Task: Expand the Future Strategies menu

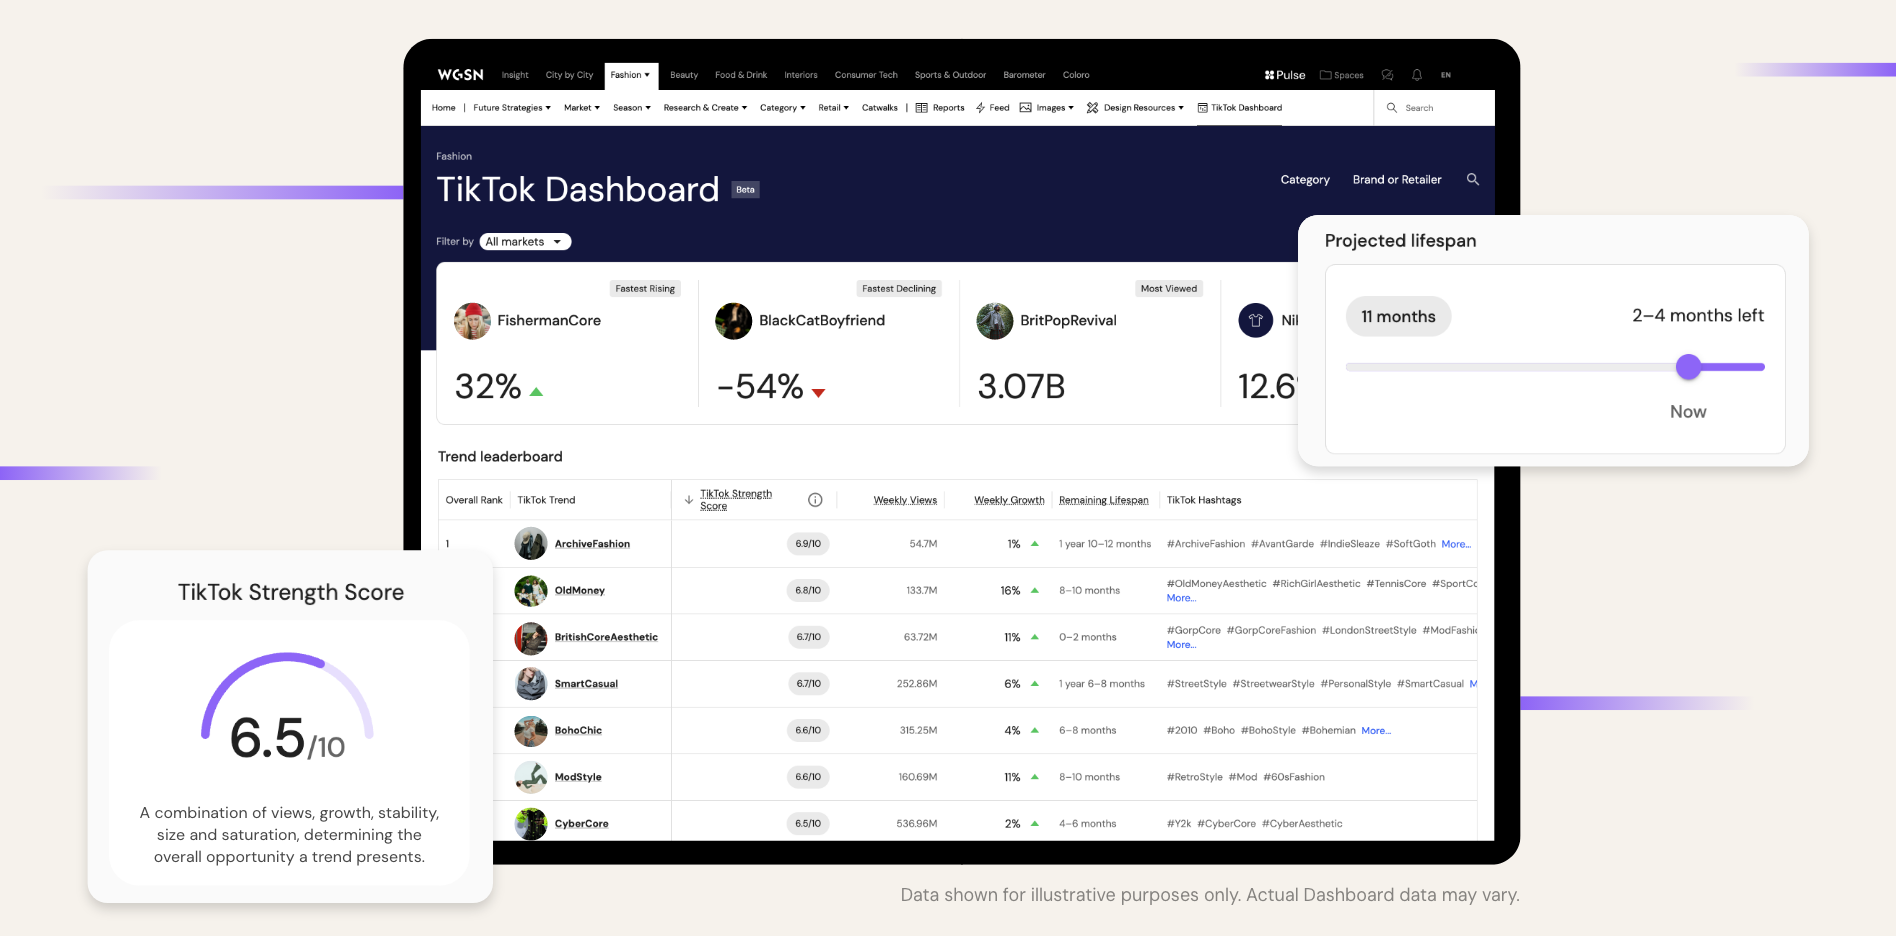Action: [x=512, y=108]
